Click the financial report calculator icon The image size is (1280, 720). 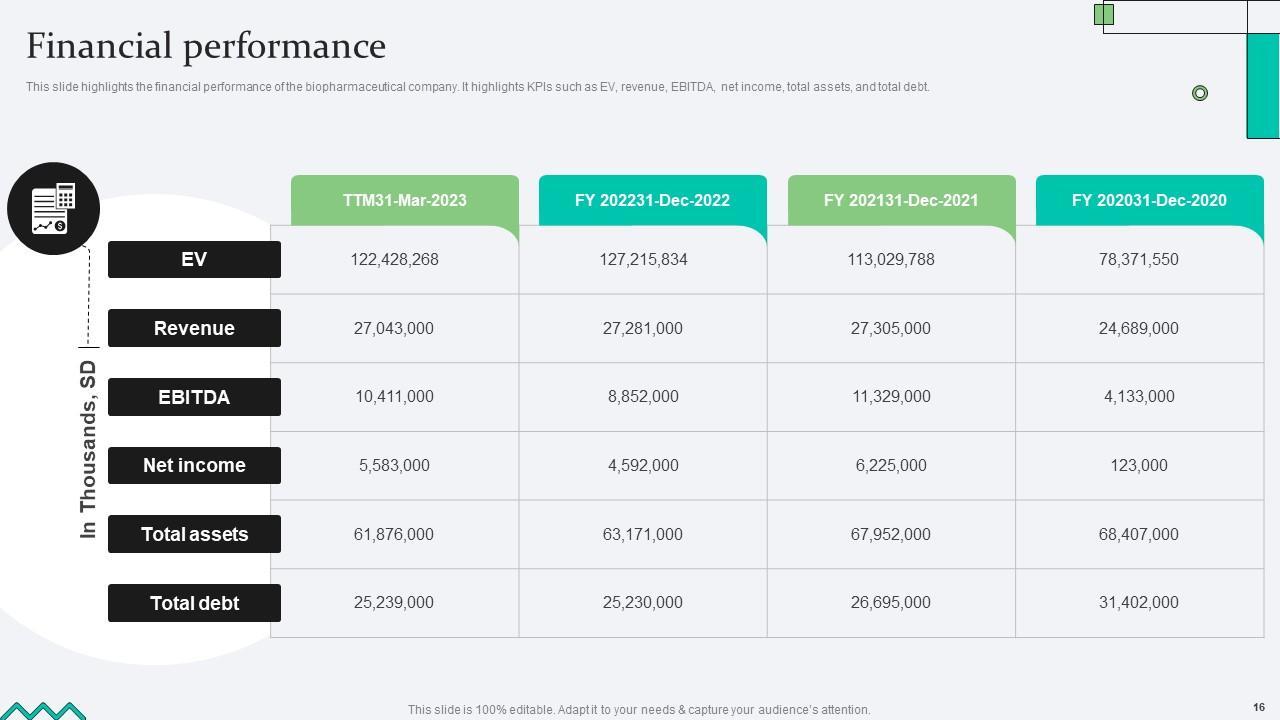tap(53, 209)
